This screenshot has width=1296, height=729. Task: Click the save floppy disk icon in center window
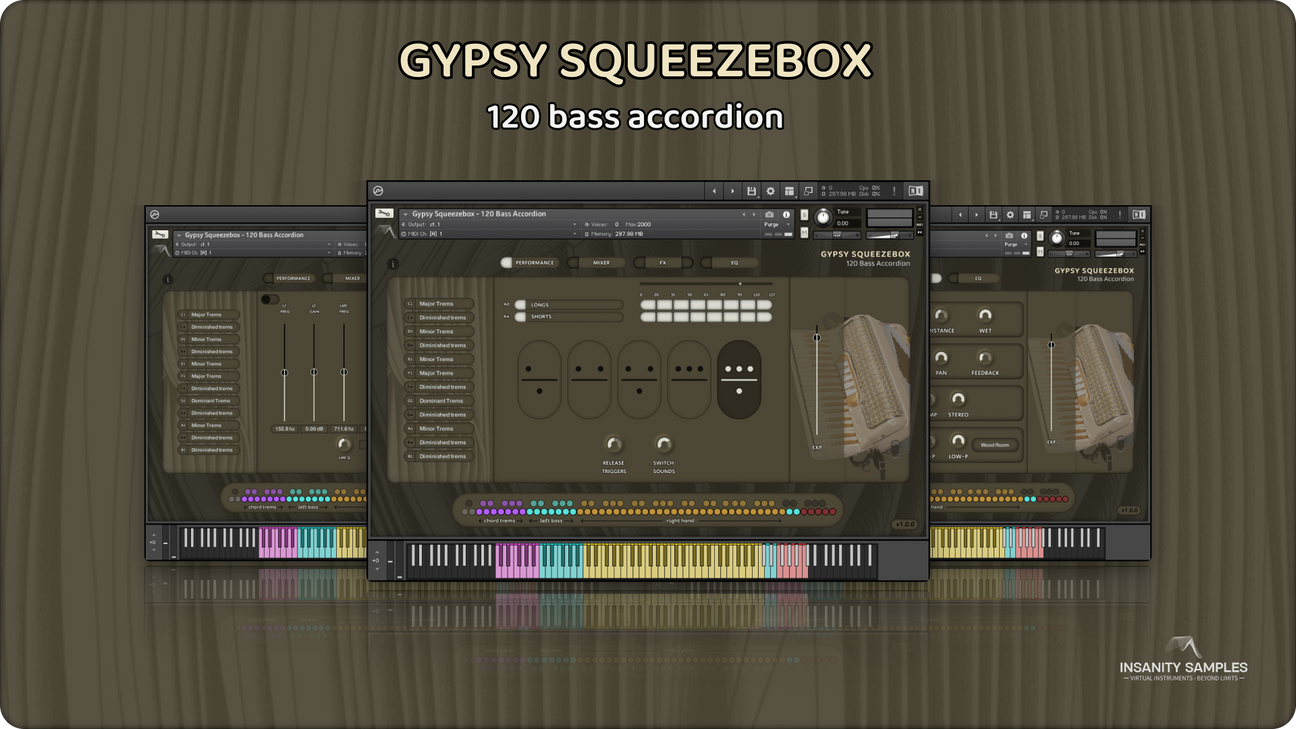pyautogui.click(x=751, y=191)
